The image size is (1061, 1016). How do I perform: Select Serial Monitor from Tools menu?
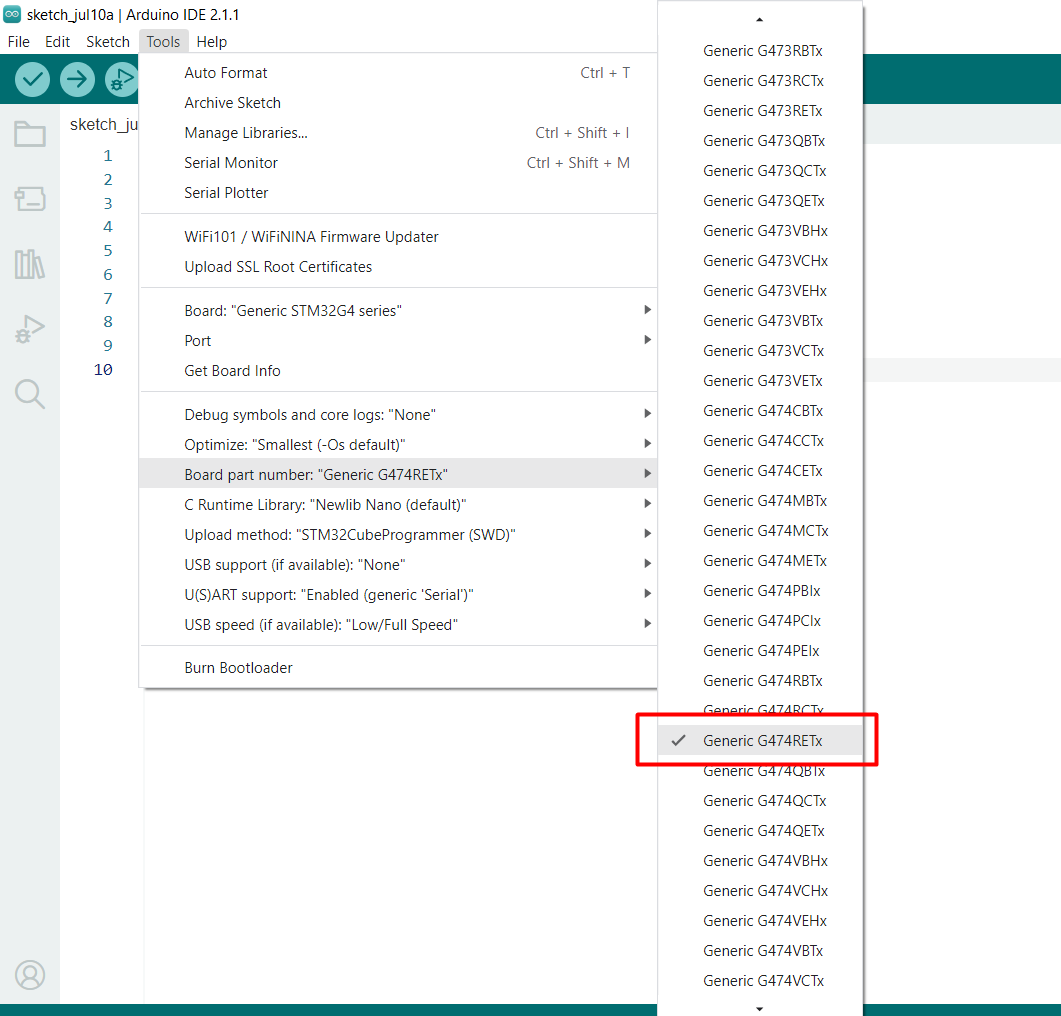point(231,163)
